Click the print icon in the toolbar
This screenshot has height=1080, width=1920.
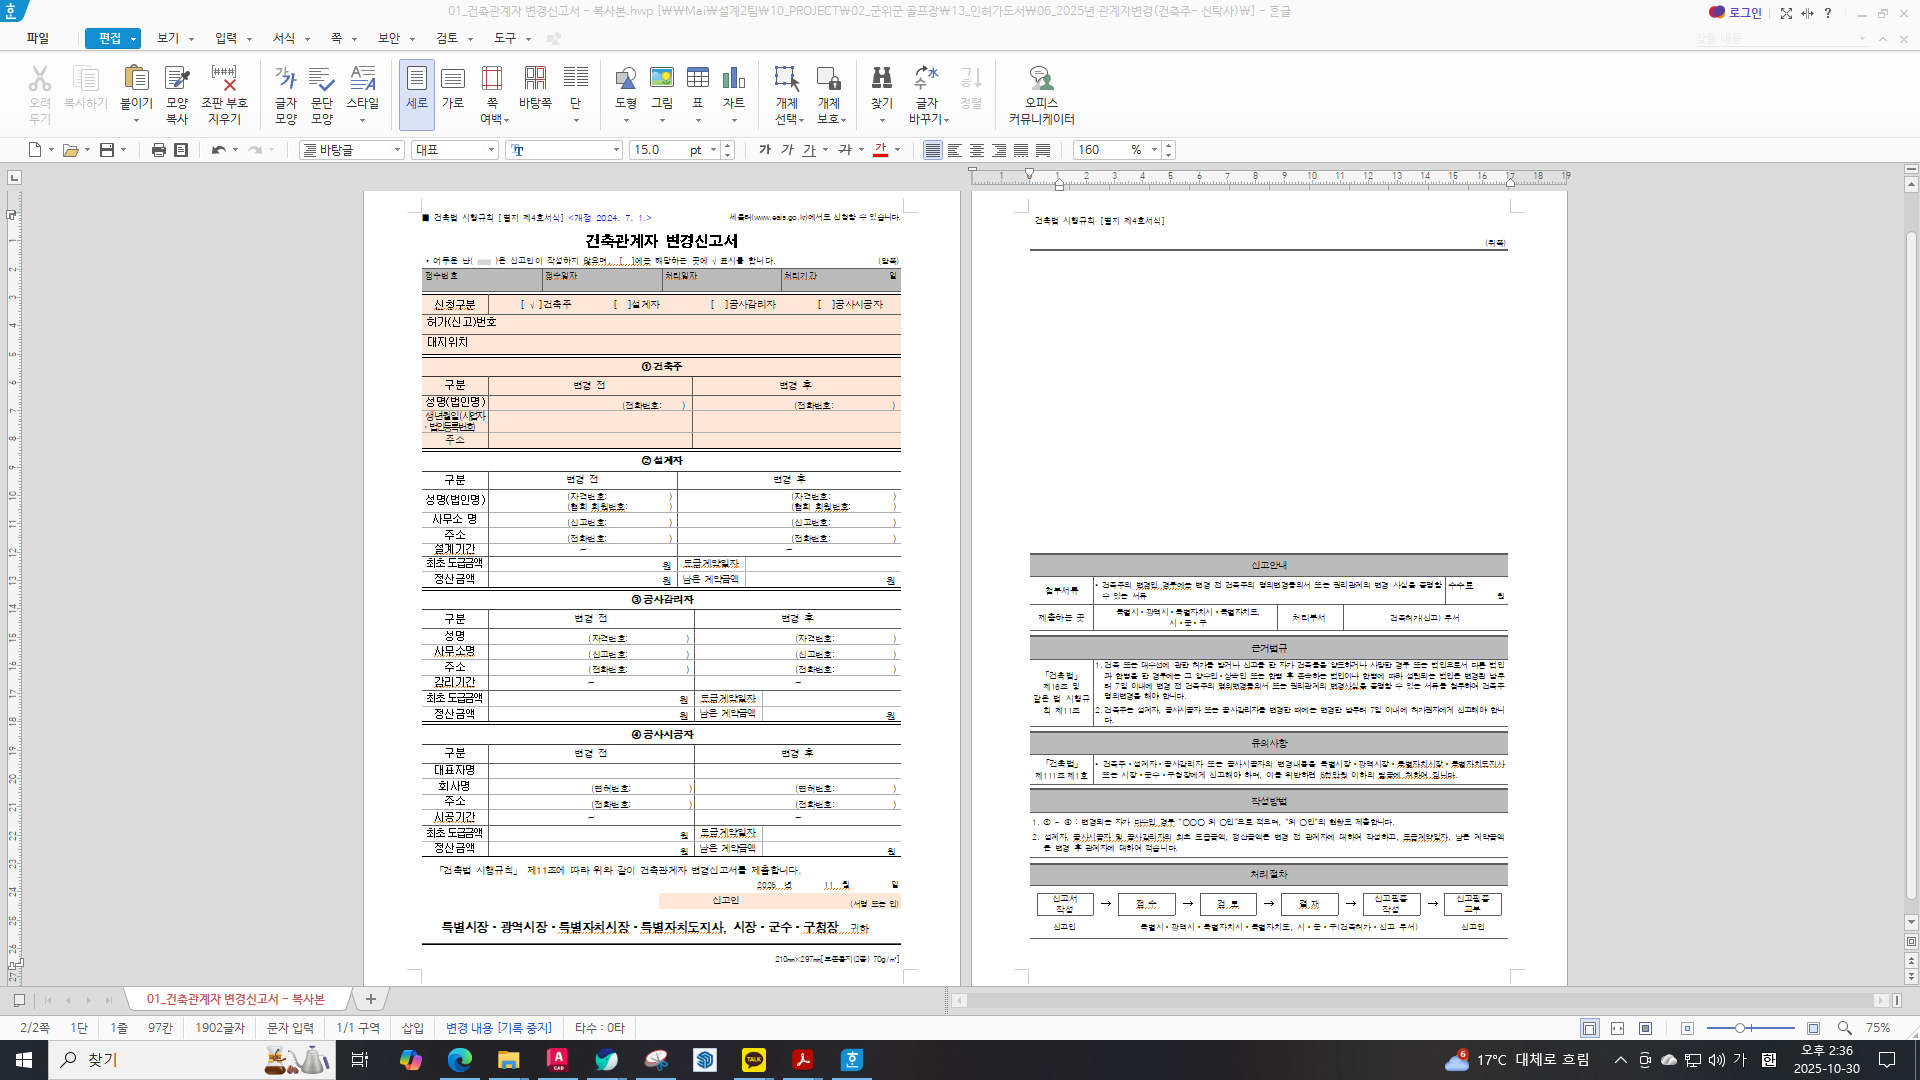tap(158, 150)
